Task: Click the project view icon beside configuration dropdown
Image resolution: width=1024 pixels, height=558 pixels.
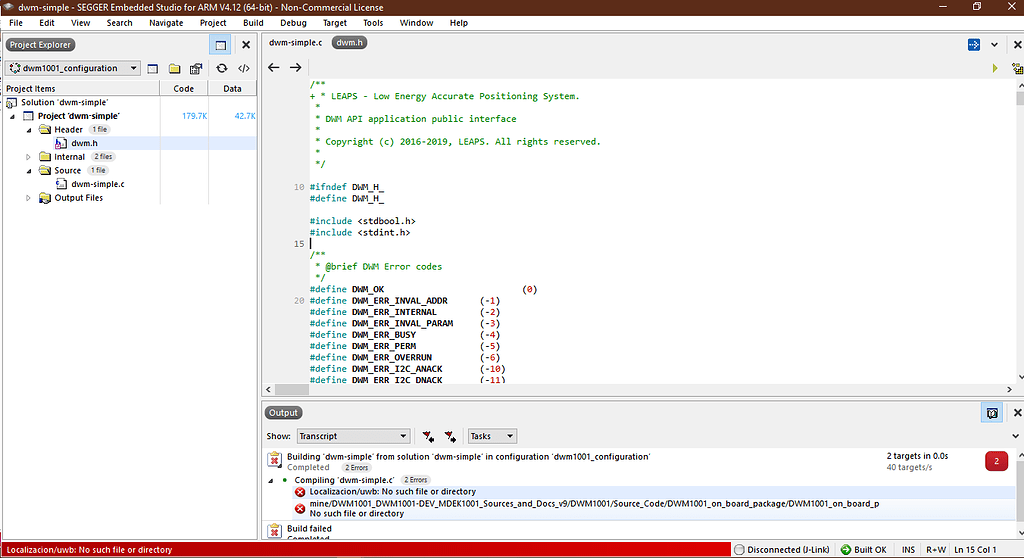Action: click(x=152, y=69)
